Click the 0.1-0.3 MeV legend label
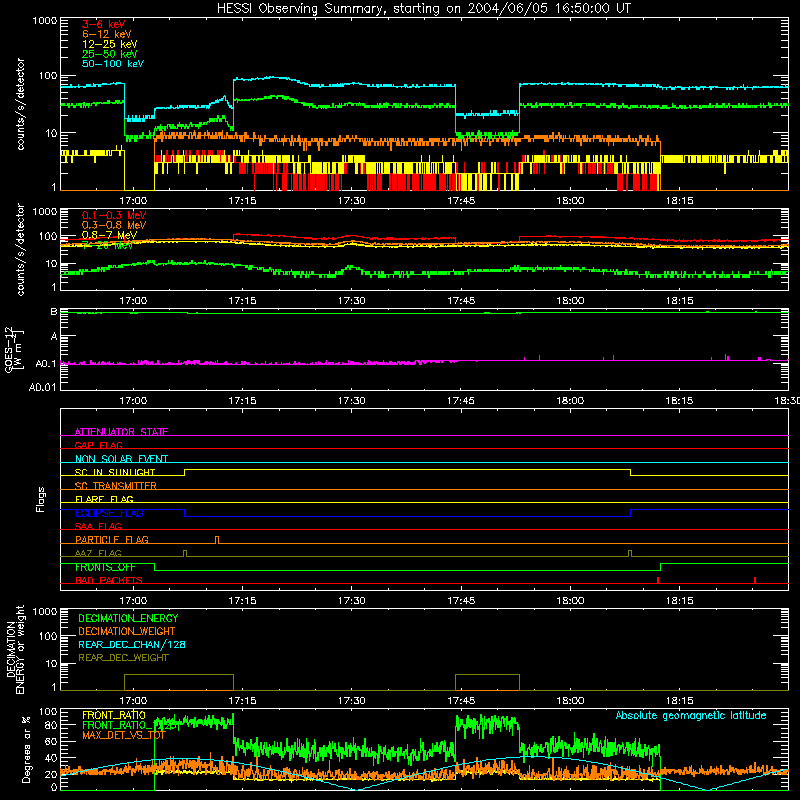 pos(114,215)
